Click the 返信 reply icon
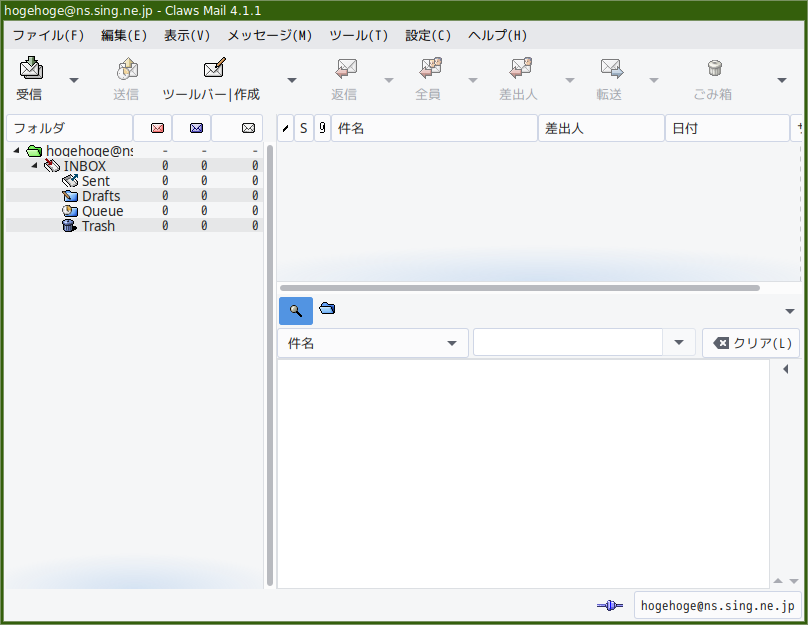The height and width of the screenshot is (625, 808). tap(346, 68)
